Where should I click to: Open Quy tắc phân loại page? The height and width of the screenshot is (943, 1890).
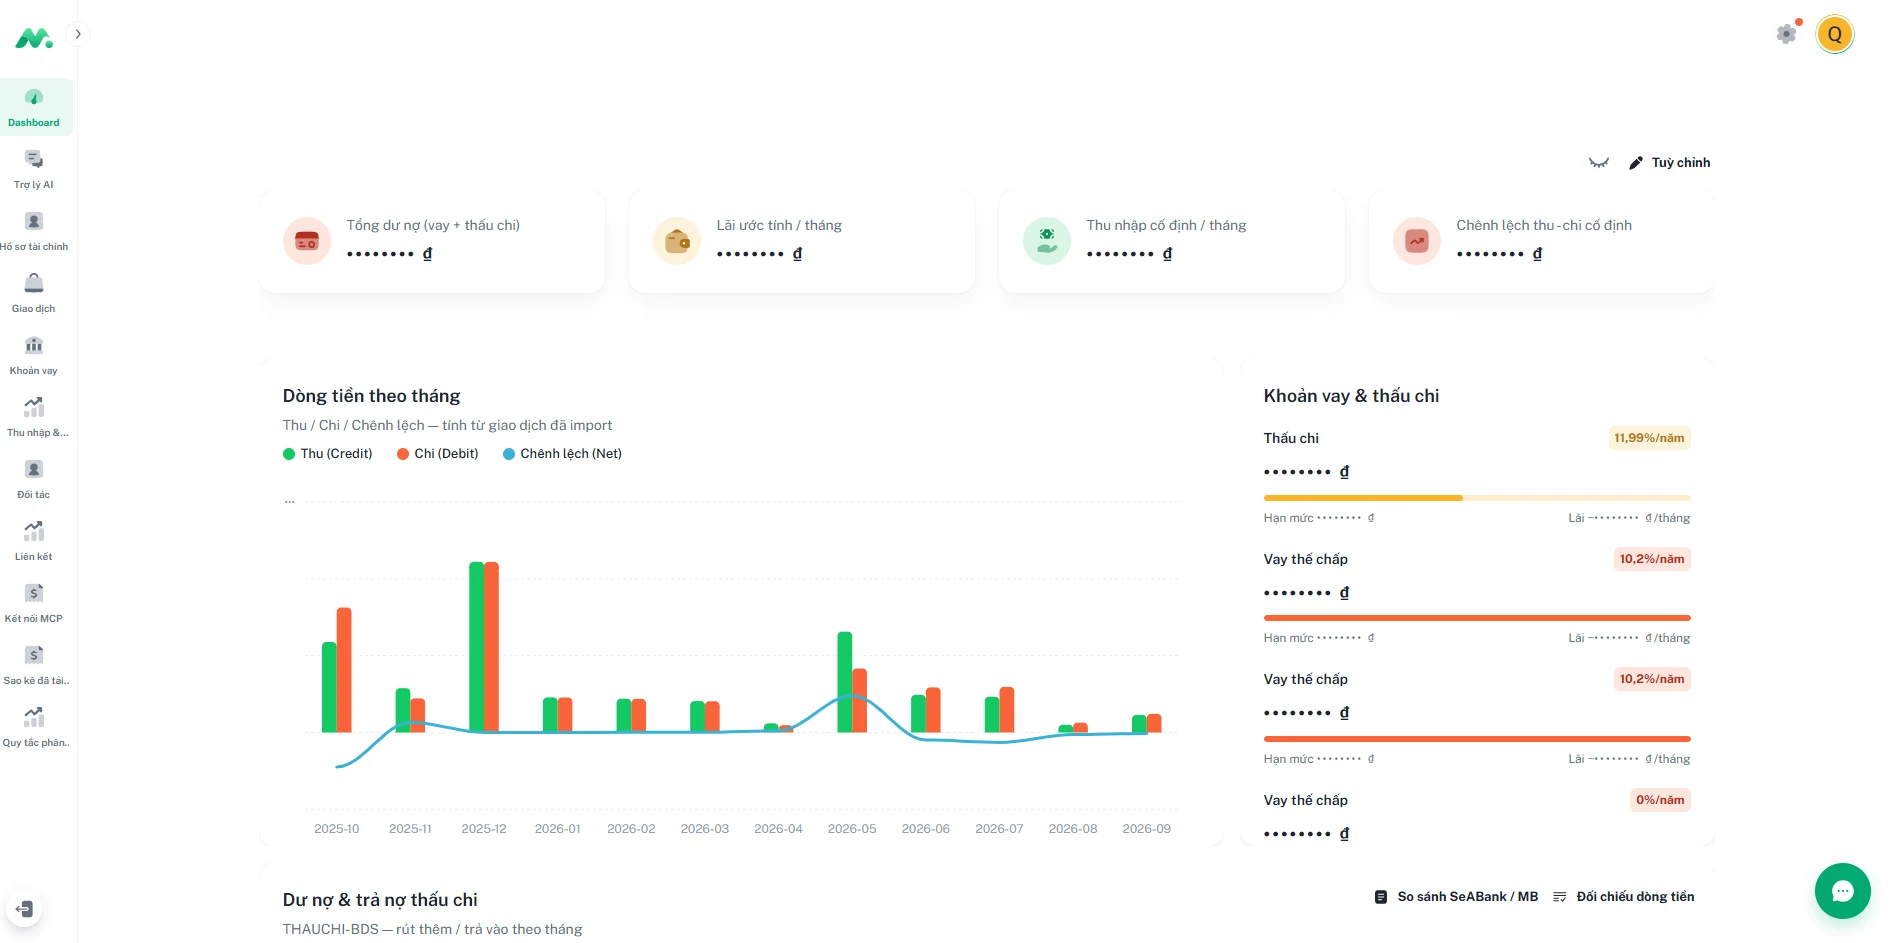[34, 727]
